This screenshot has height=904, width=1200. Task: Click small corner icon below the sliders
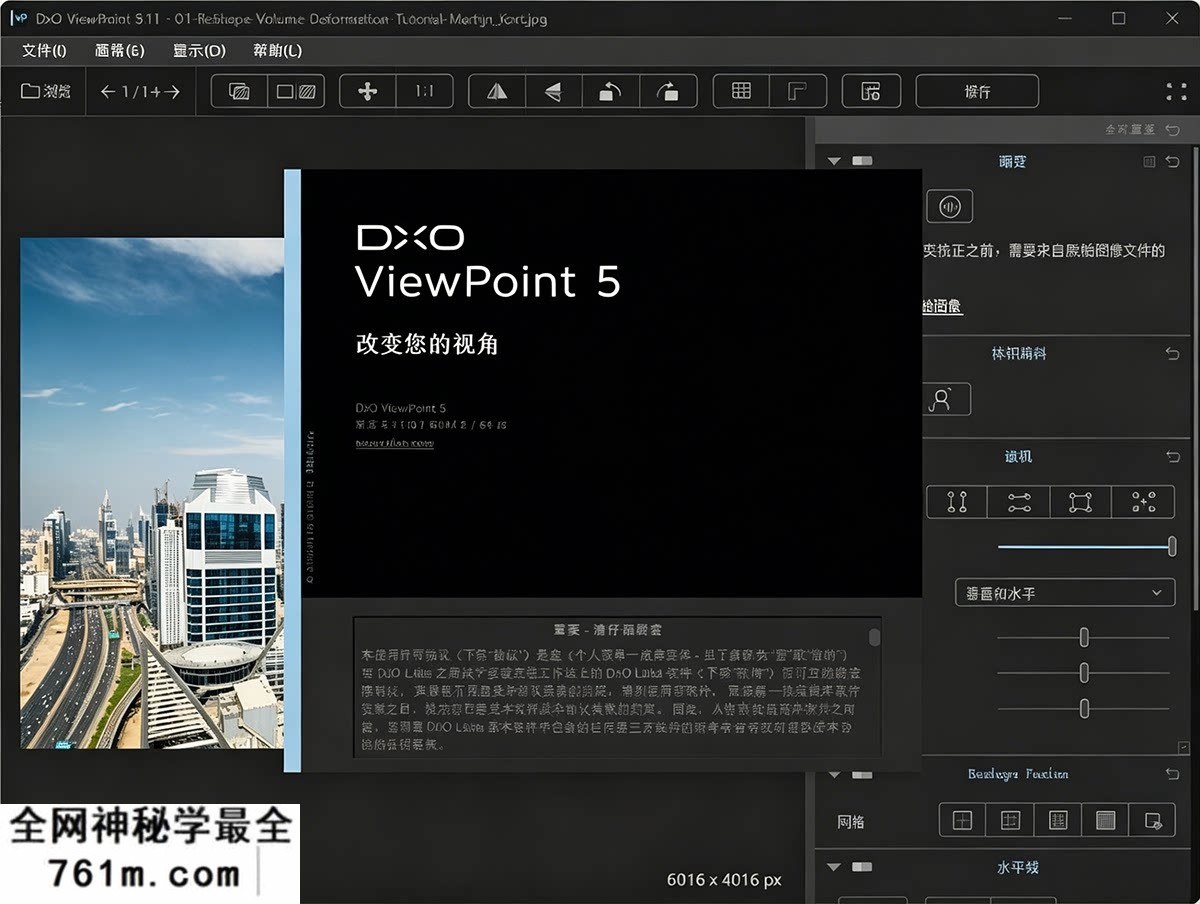[x=1183, y=747]
